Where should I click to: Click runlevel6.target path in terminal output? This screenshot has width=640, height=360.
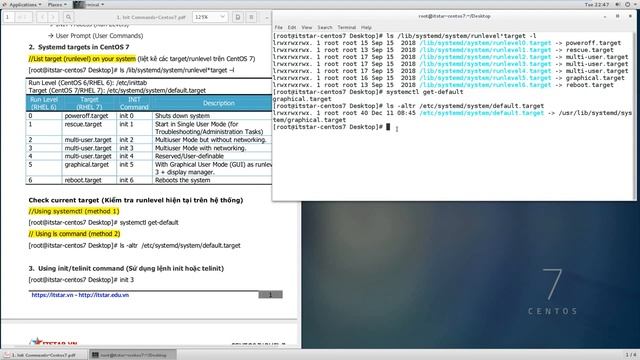[485, 85]
